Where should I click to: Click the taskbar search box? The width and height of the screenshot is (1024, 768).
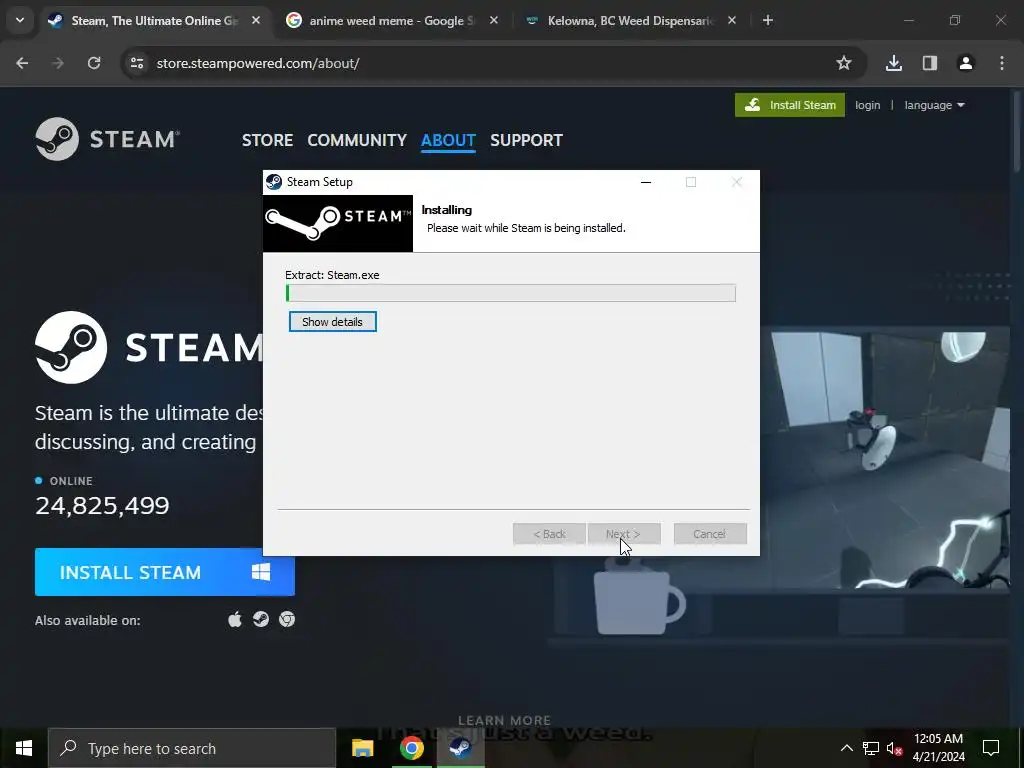pos(192,748)
